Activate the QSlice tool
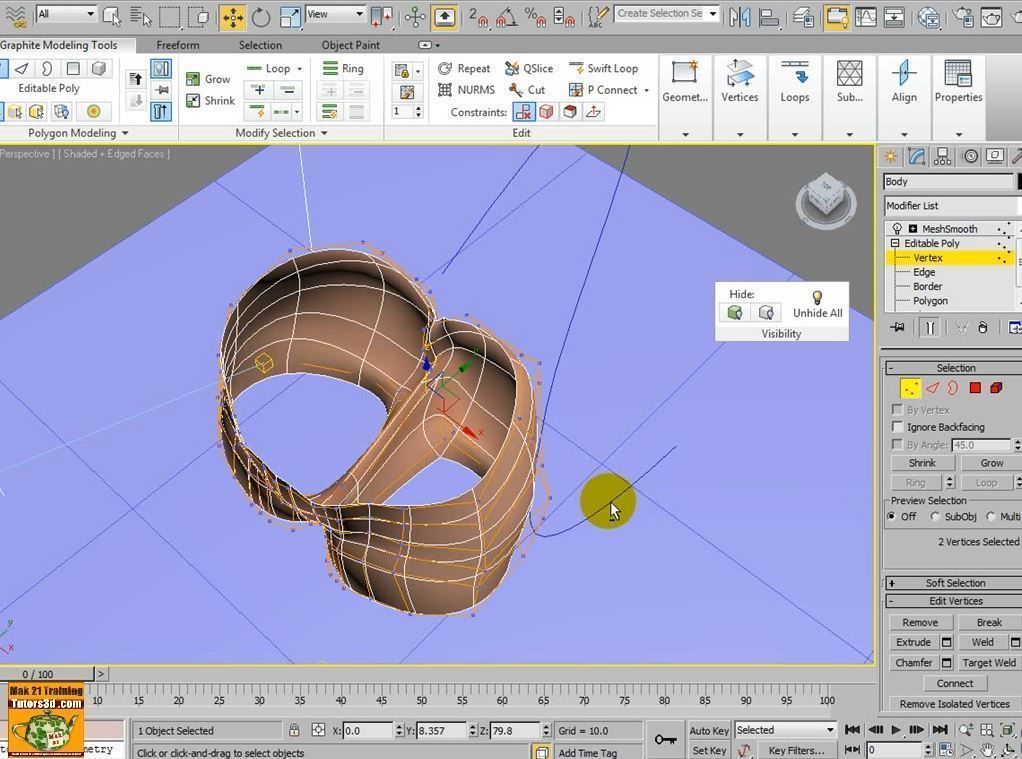Viewport: 1022px width, 759px height. (x=529, y=68)
